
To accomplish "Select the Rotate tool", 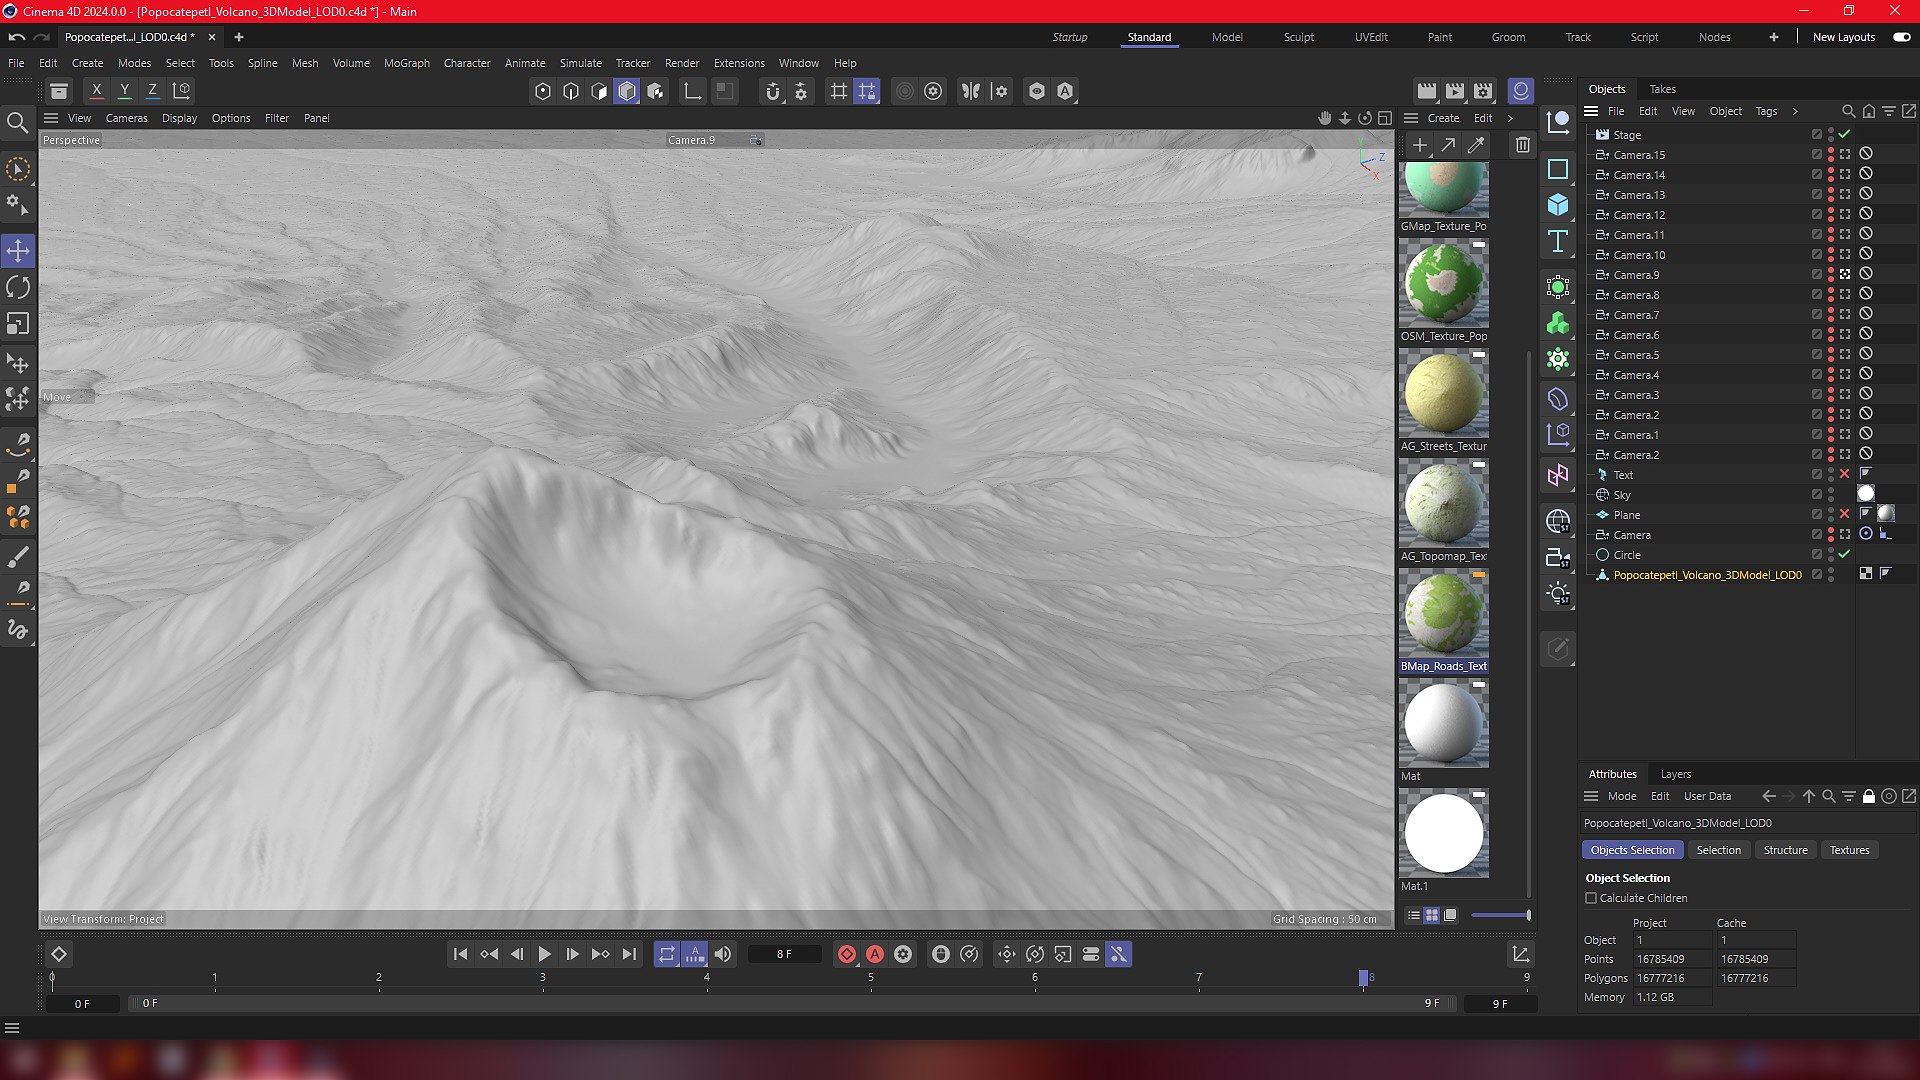I will (18, 288).
